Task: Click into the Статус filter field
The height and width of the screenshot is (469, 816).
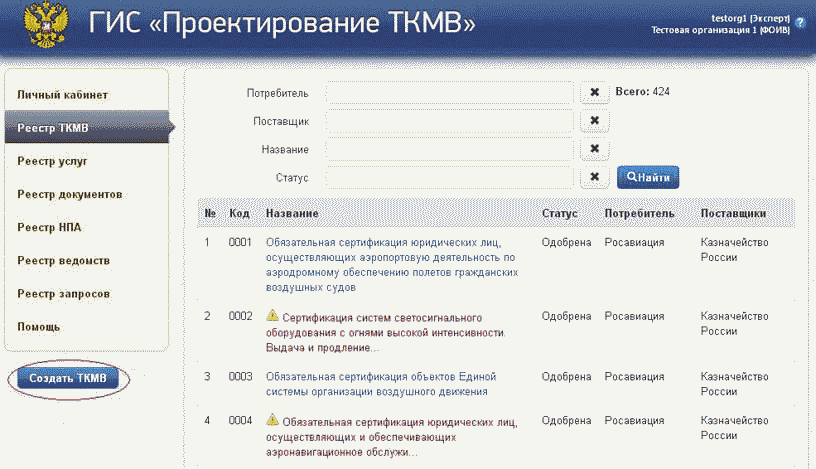Action: click(x=449, y=177)
